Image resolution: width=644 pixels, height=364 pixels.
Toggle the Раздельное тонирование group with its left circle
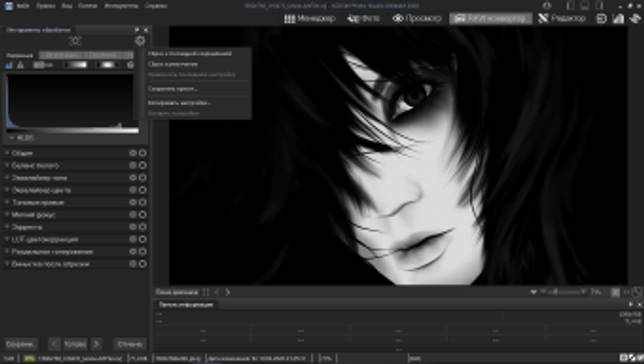pyautogui.click(x=133, y=251)
